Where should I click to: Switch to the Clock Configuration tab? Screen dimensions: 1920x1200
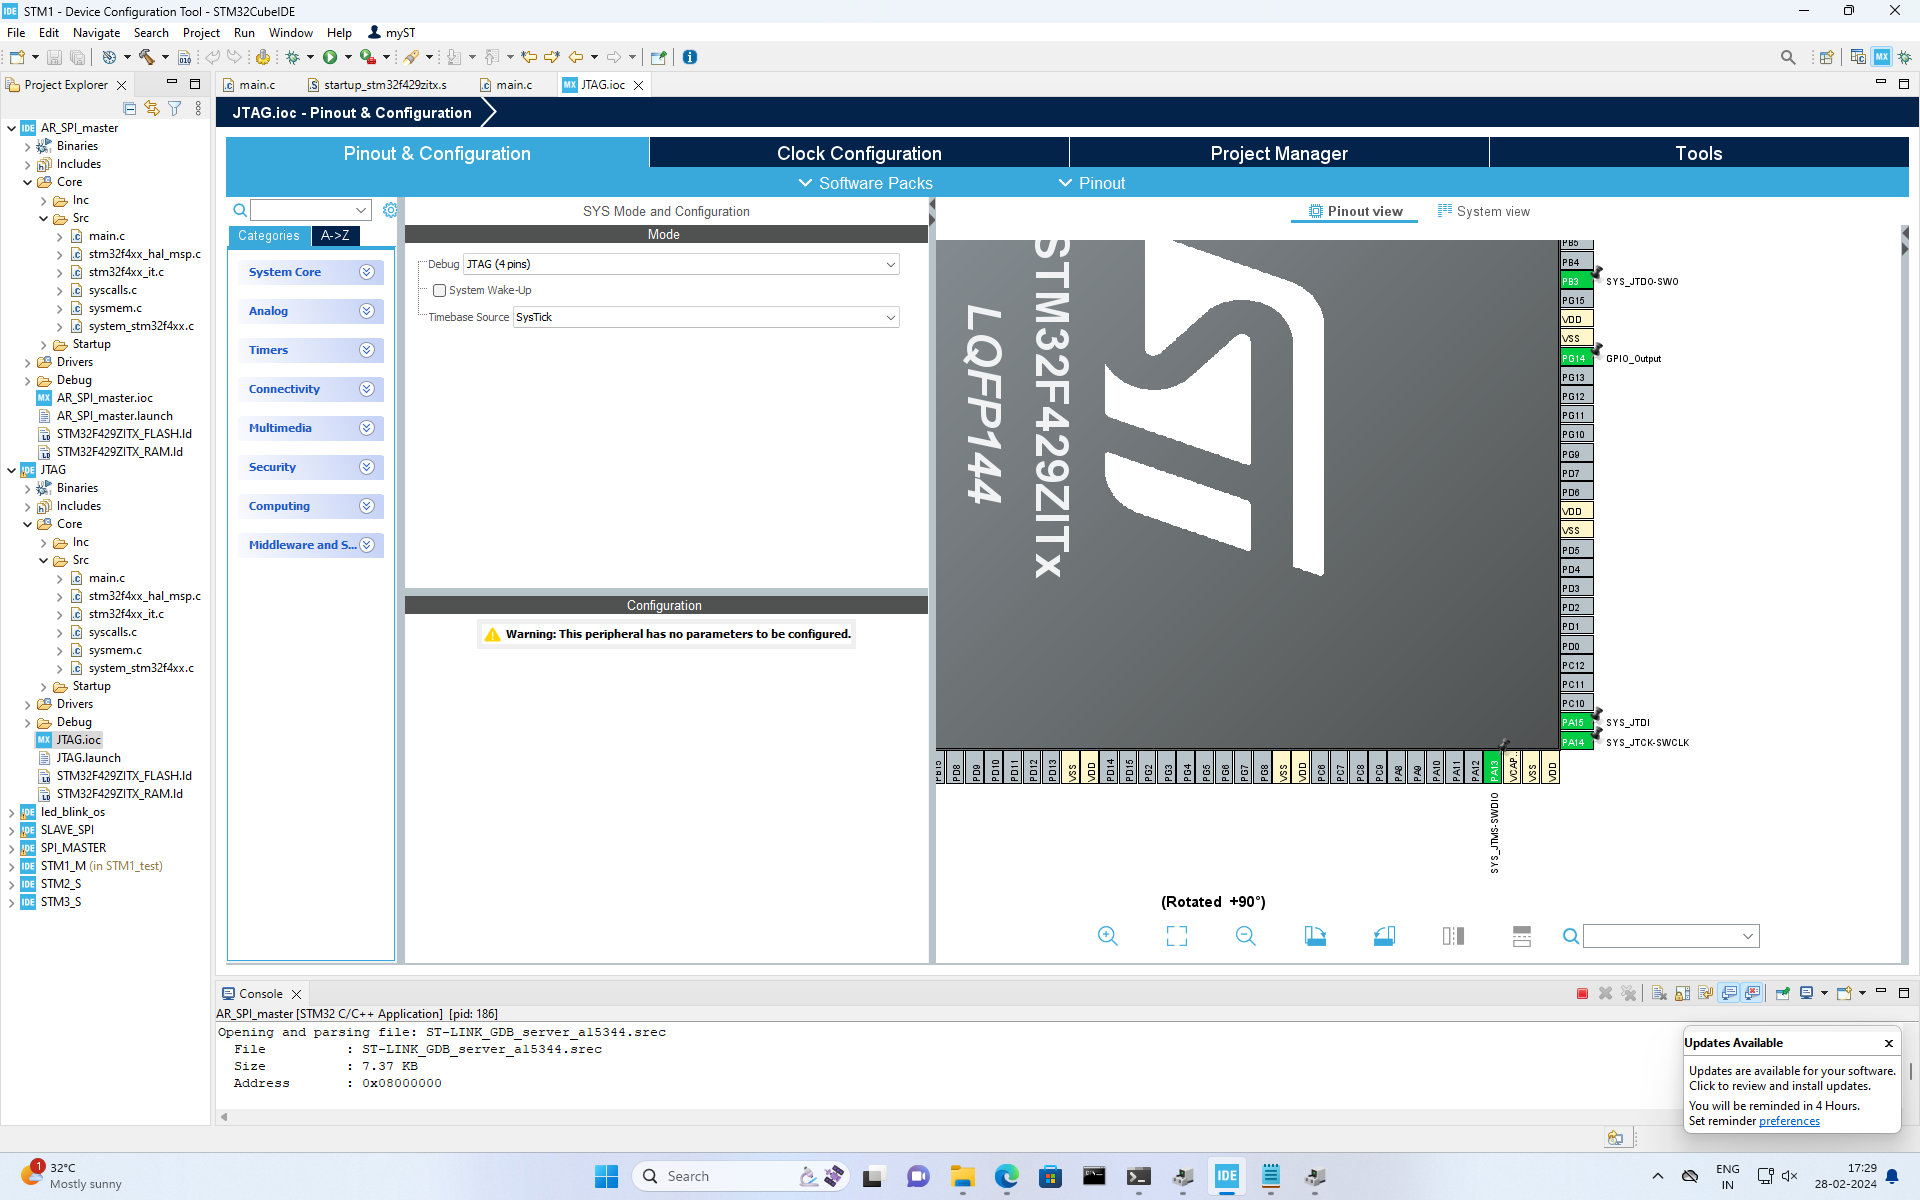(858, 153)
